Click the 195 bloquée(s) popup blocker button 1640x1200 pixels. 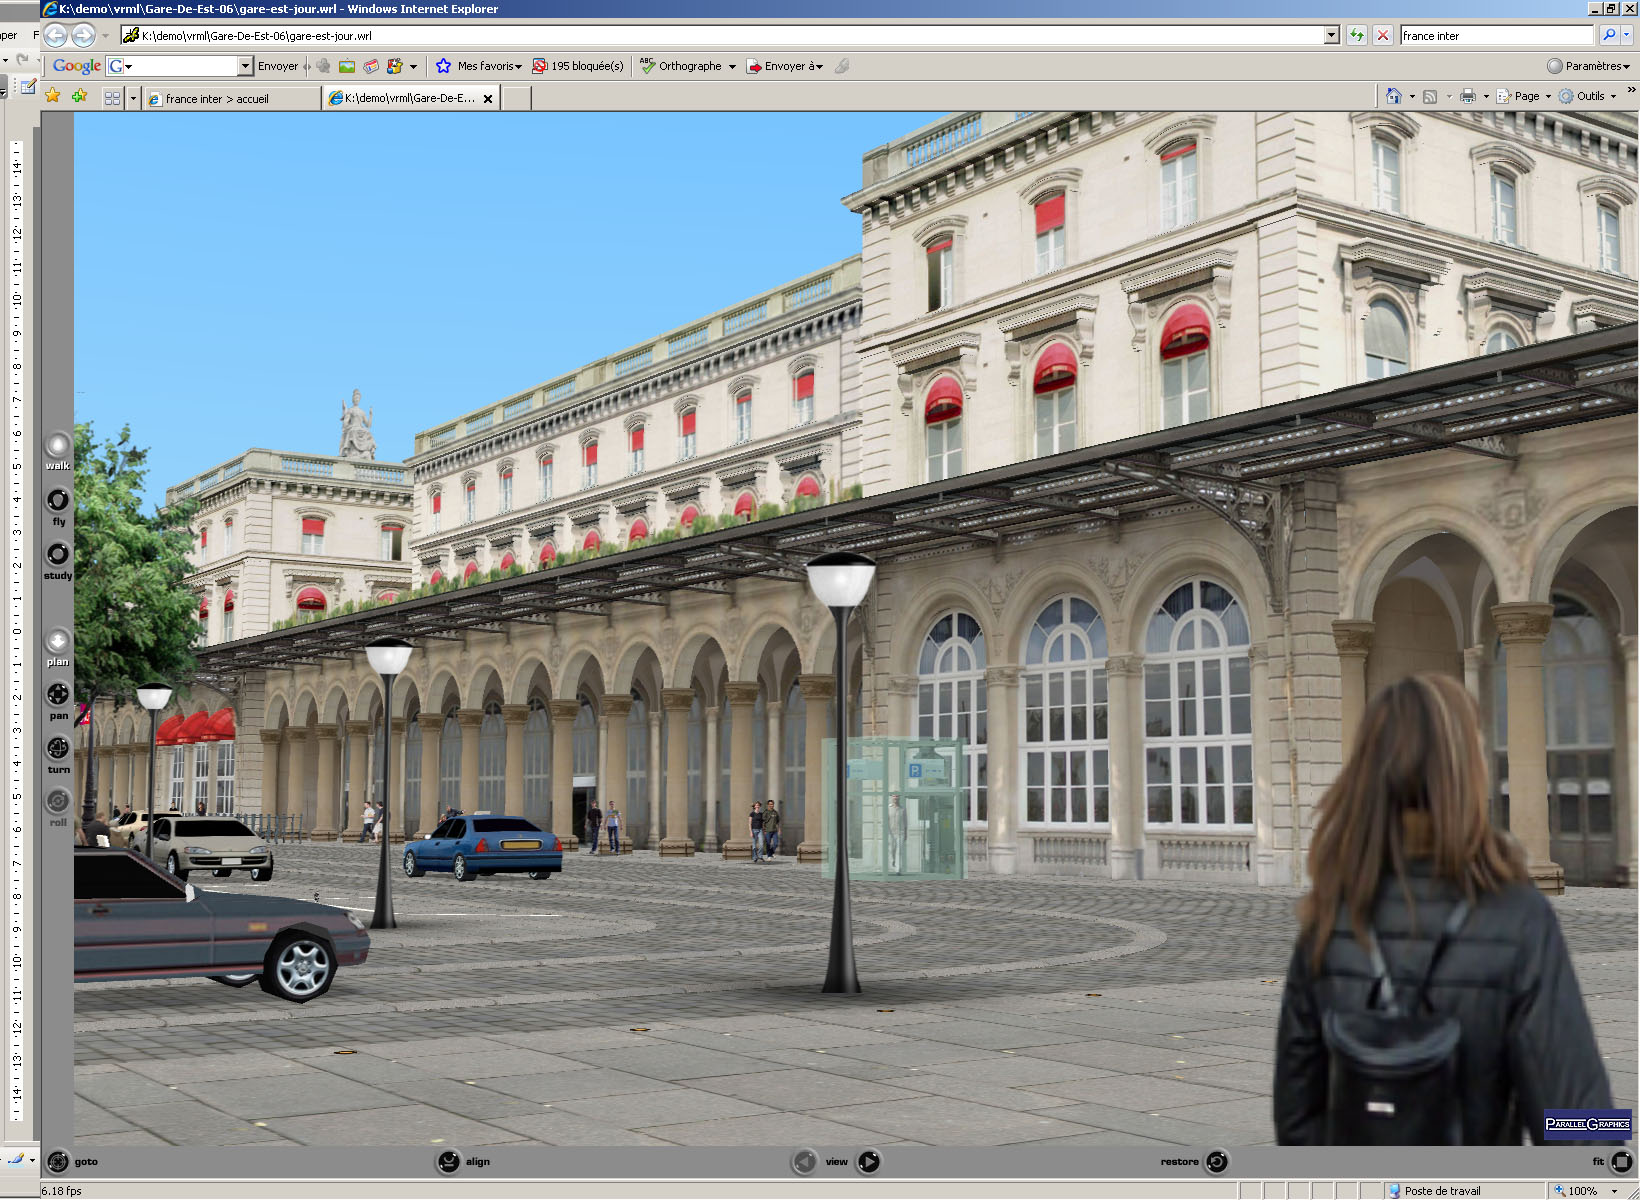pos(577,66)
